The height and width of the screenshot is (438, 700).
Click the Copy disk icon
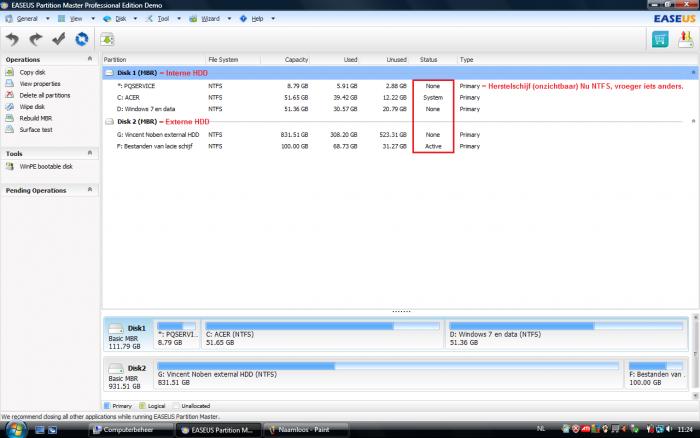tap(9, 72)
